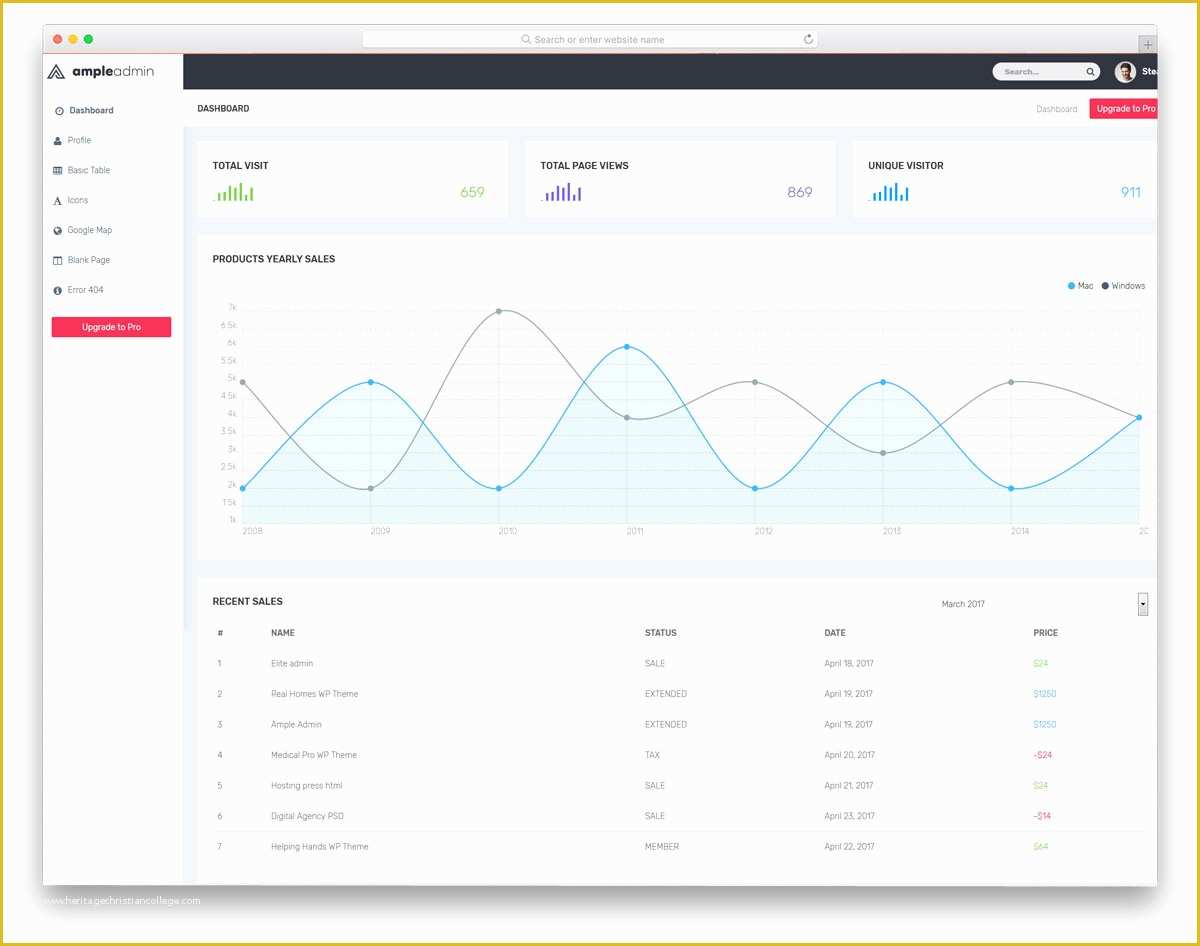
Task: Open a new browser tab with plus
Action: click(1148, 45)
